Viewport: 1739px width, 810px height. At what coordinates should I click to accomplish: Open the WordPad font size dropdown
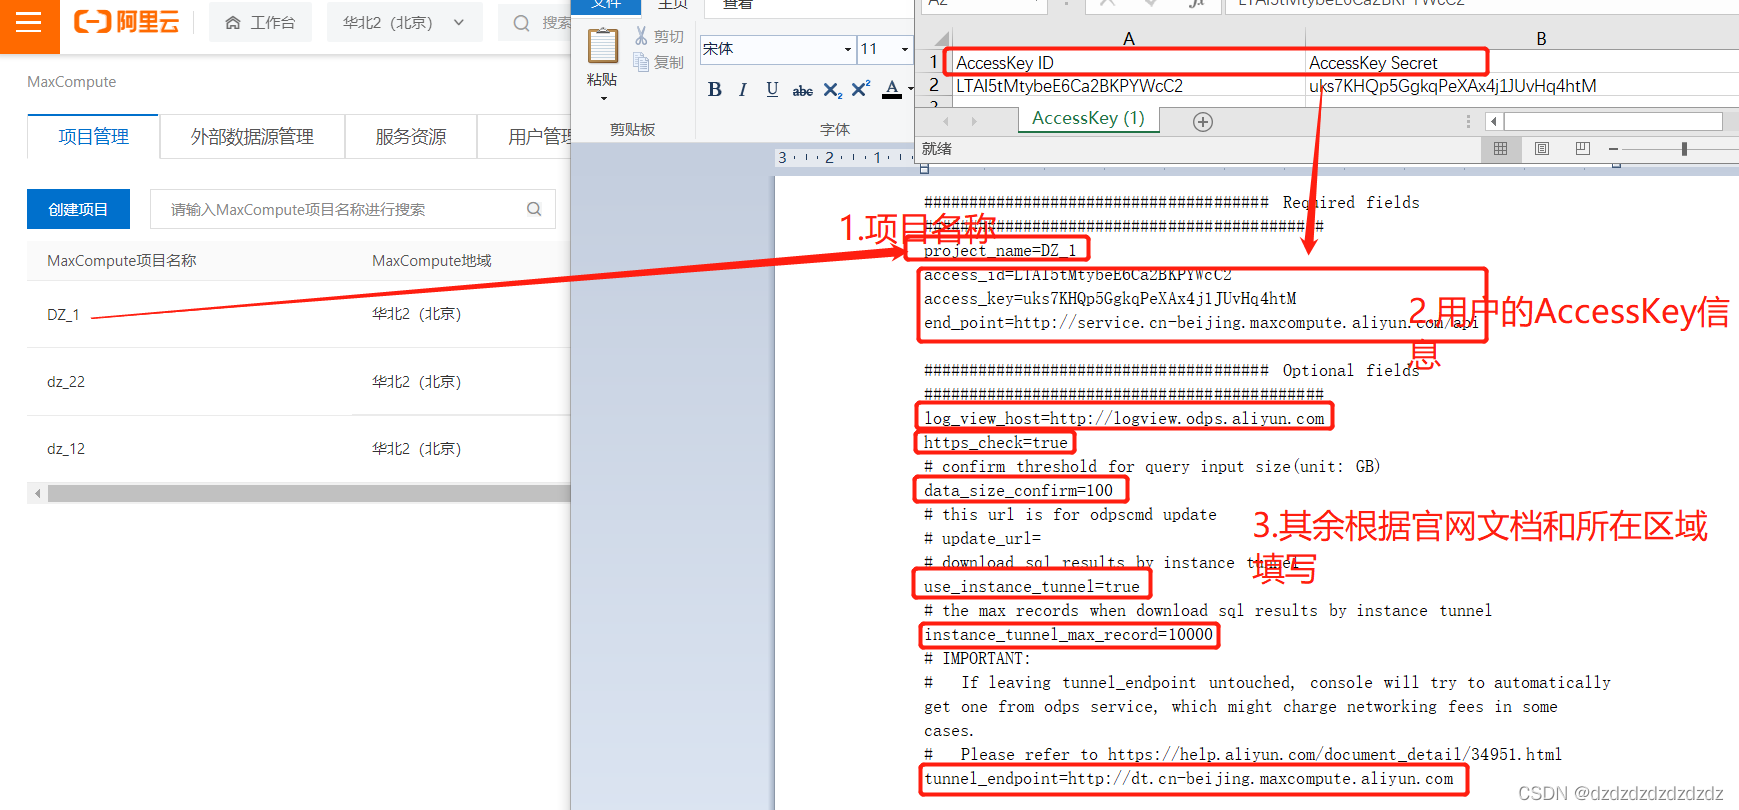pos(904,49)
